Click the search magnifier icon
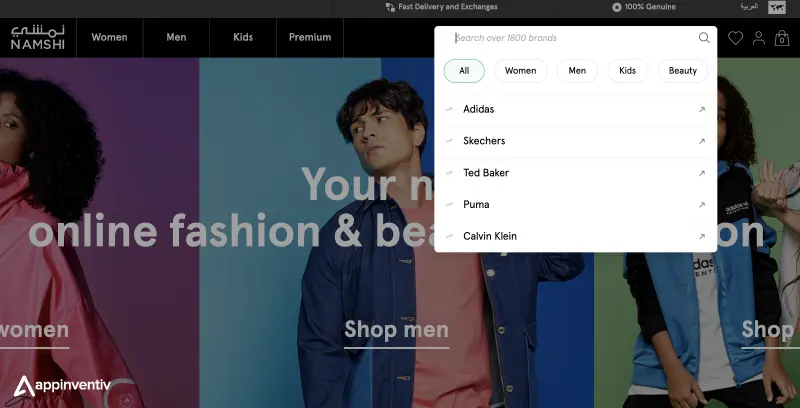Image resolution: width=800 pixels, height=408 pixels. [704, 38]
